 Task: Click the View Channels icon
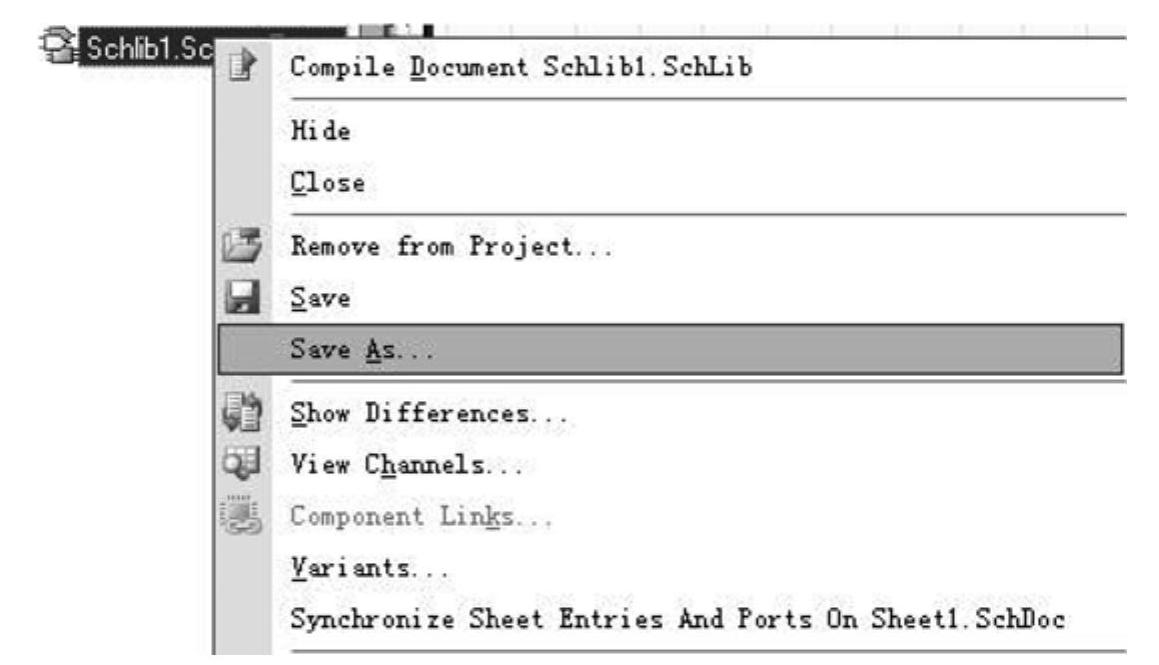[242, 464]
